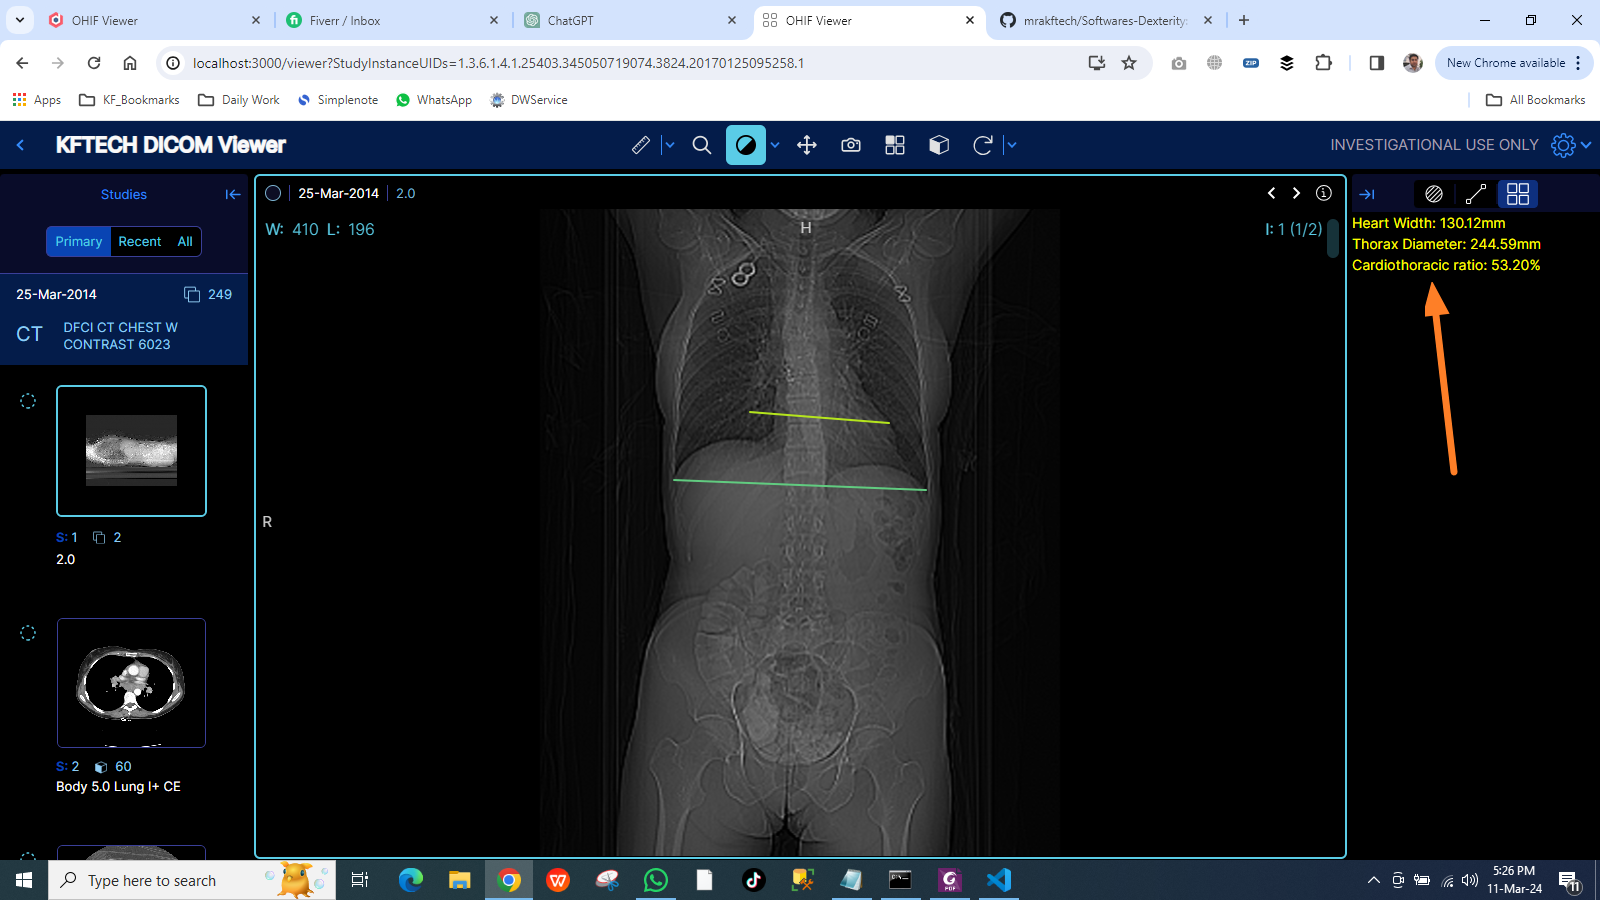
Task: Open the measurements line panel icon
Action: [1475, 193]
